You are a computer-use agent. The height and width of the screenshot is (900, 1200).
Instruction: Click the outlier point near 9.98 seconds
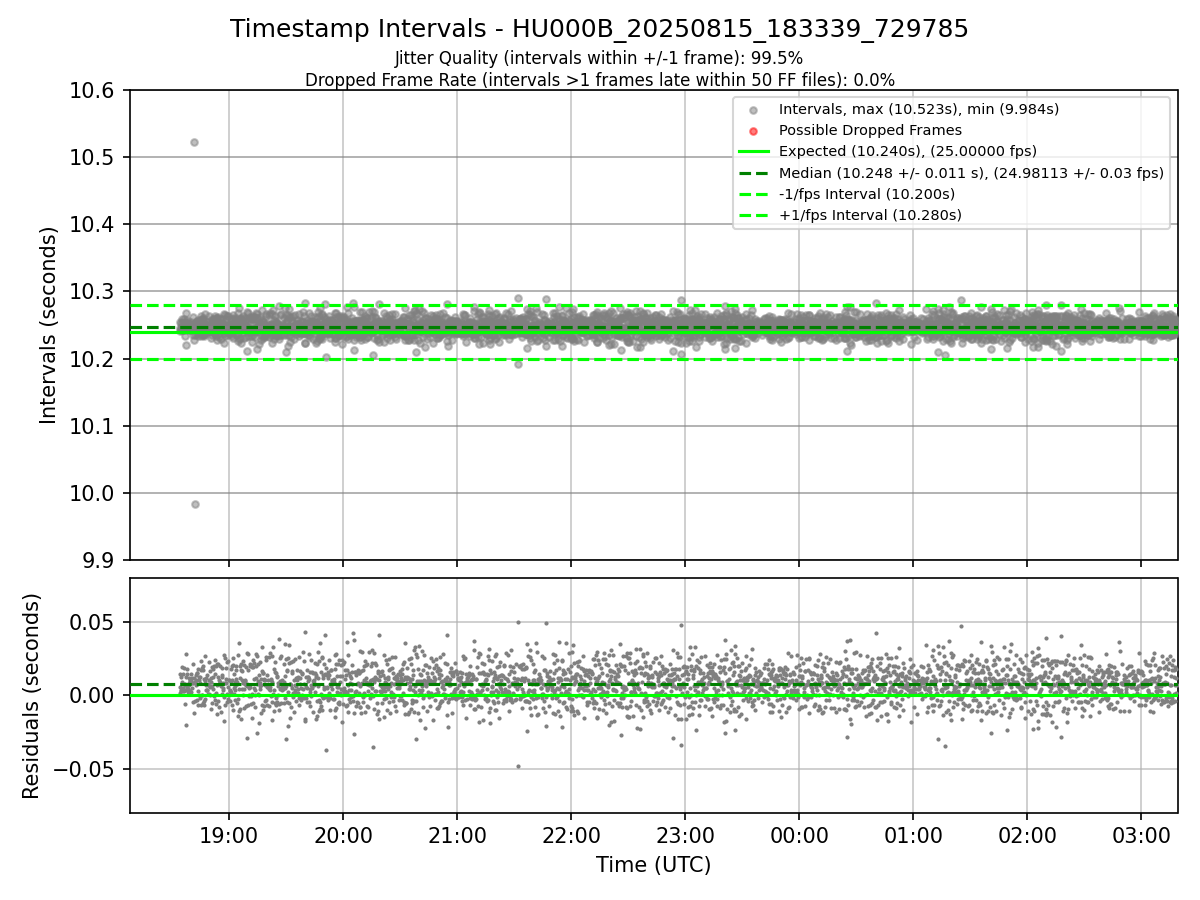[x=195, y=504]
